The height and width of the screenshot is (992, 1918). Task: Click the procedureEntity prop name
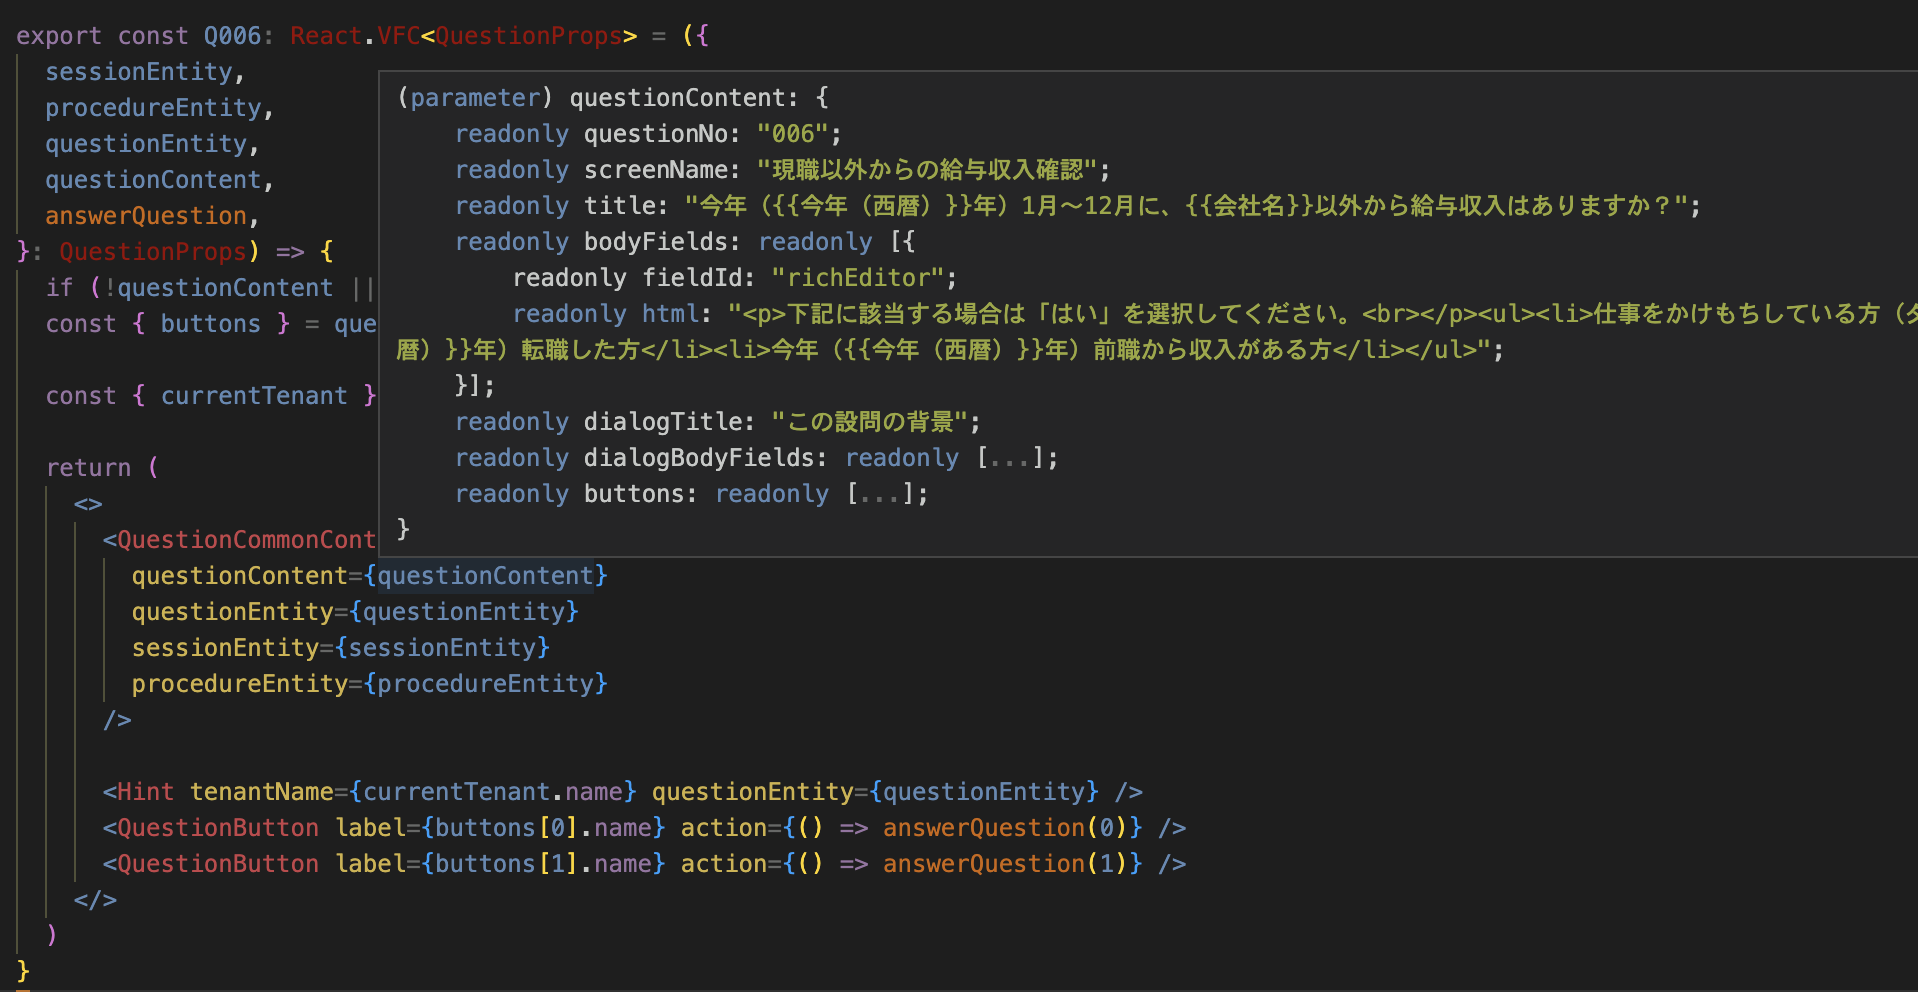[x=155, y=107]
